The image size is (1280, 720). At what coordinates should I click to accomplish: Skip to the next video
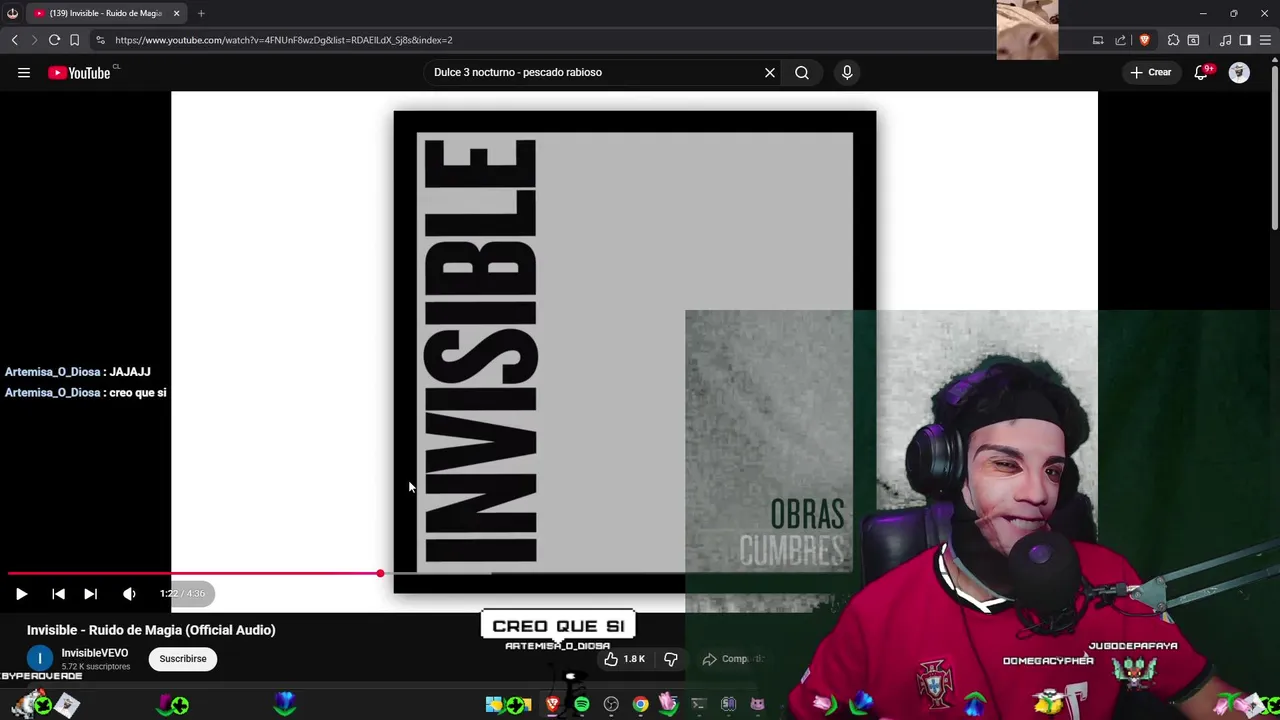(90, 594)
